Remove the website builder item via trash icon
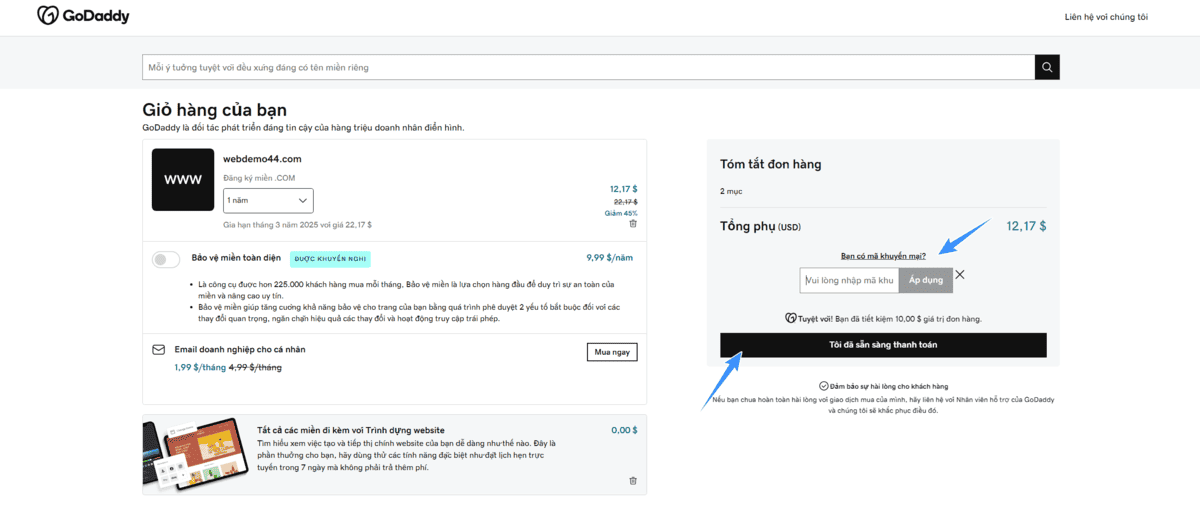 (x=632, y=481)
